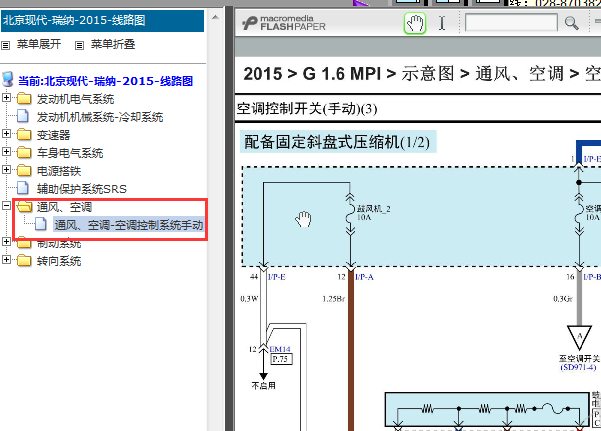Click the title bar 北京现代-瑞纳-2015-线路图
The width and height of the screenshot is (601, 431).
102,21
